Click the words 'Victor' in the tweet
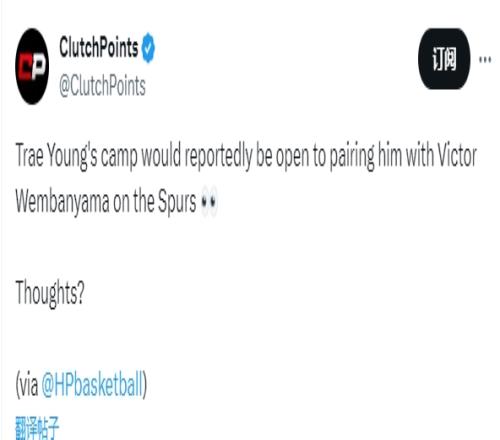The height and width of the screenshot is (440, 500). 457,156
